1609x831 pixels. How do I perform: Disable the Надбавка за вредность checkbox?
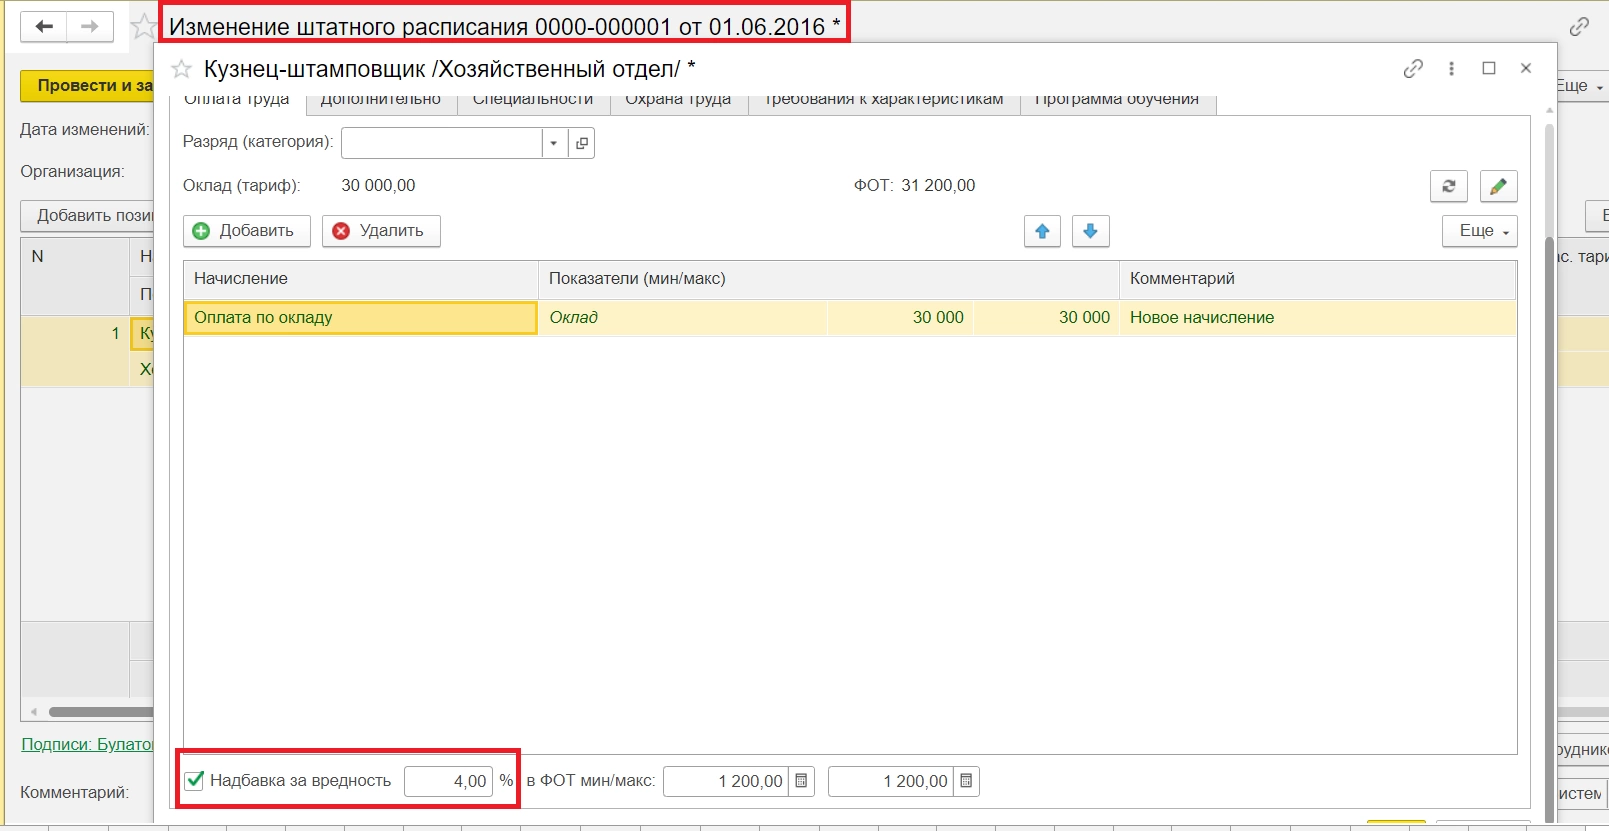(x=195, y=780)
